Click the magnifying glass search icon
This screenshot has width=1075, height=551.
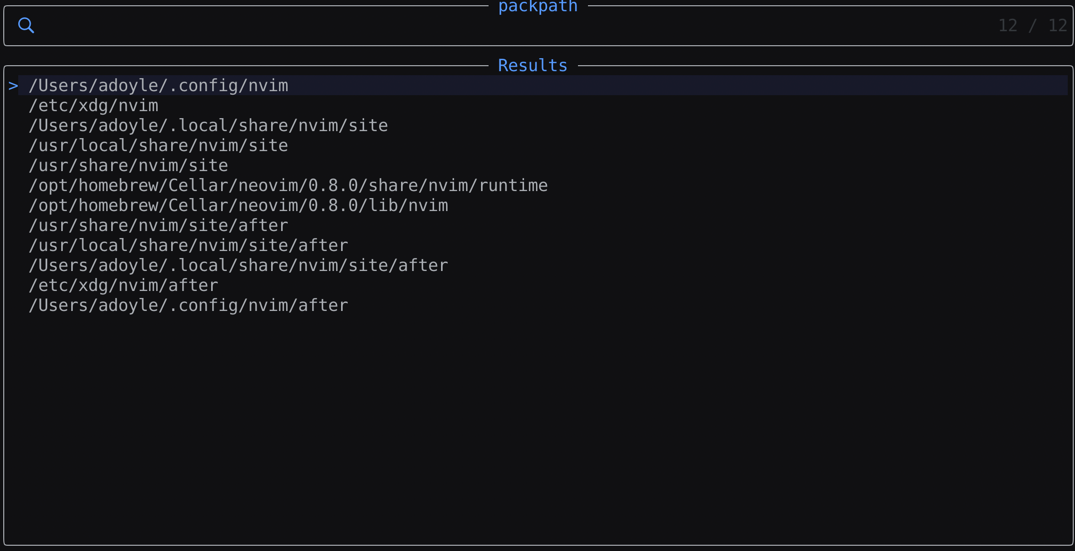coord(26,26)
